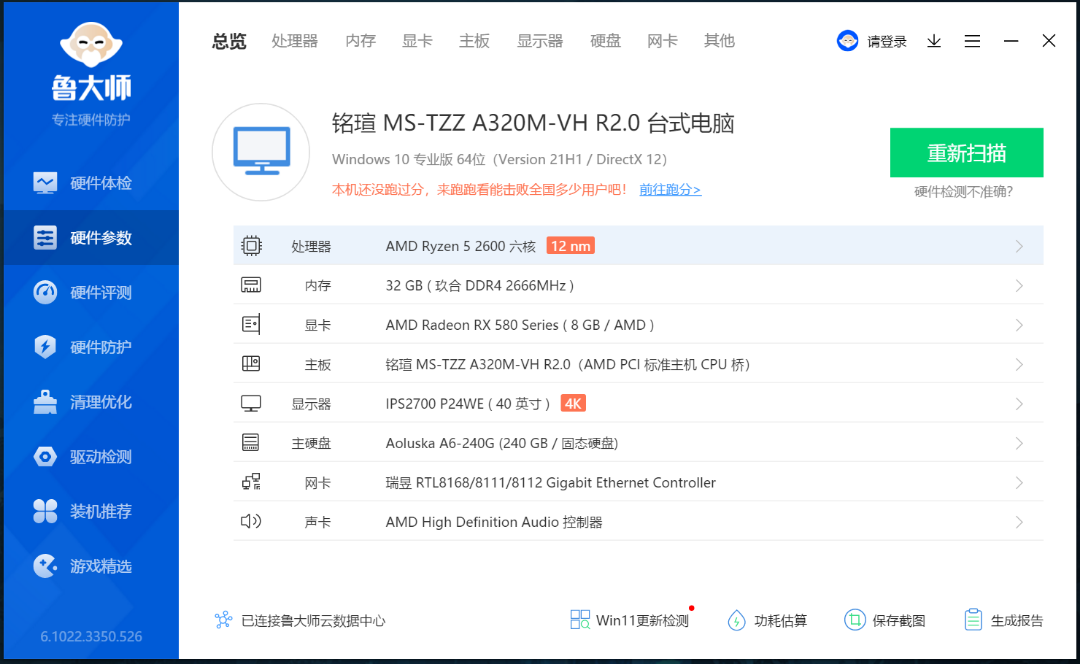Open 硬件体检 in the sidebar
Image resolution: width=1080 pixels, height=664 pixels.
pos(91,183)
